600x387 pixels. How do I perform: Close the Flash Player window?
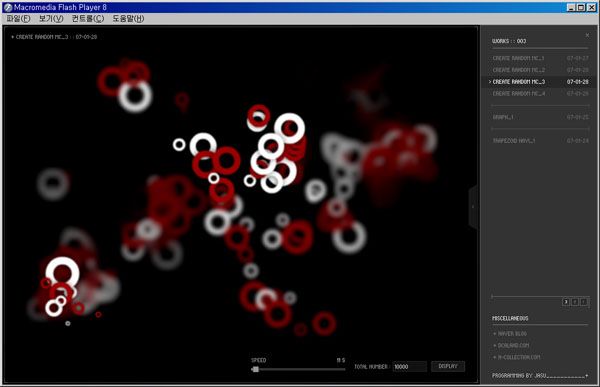591,7
